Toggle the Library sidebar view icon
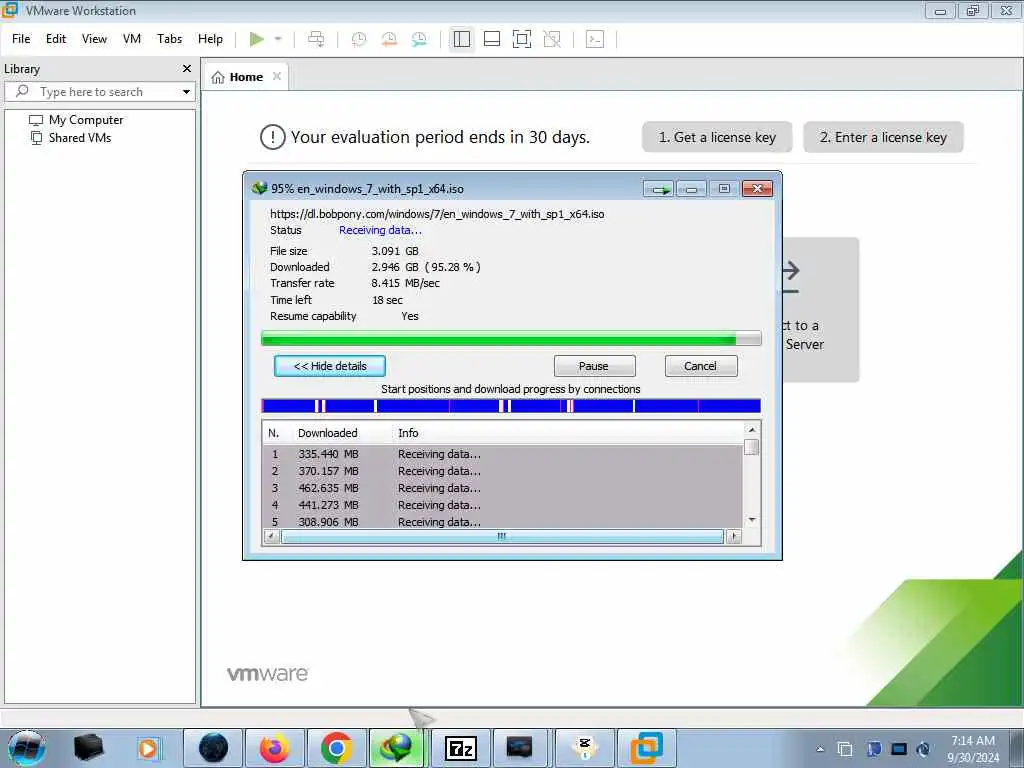Viewport: 1024px width, 768px height. click(462, 39)
